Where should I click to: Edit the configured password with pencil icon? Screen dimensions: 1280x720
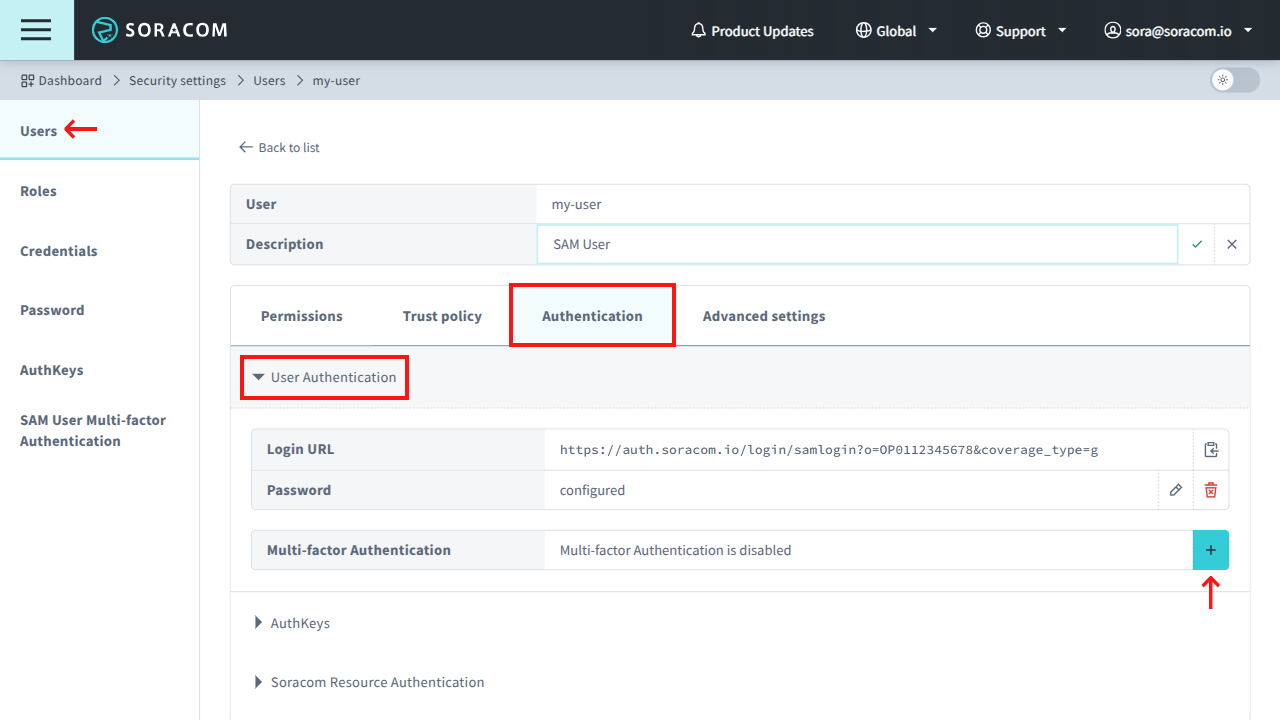[1175, 490]
